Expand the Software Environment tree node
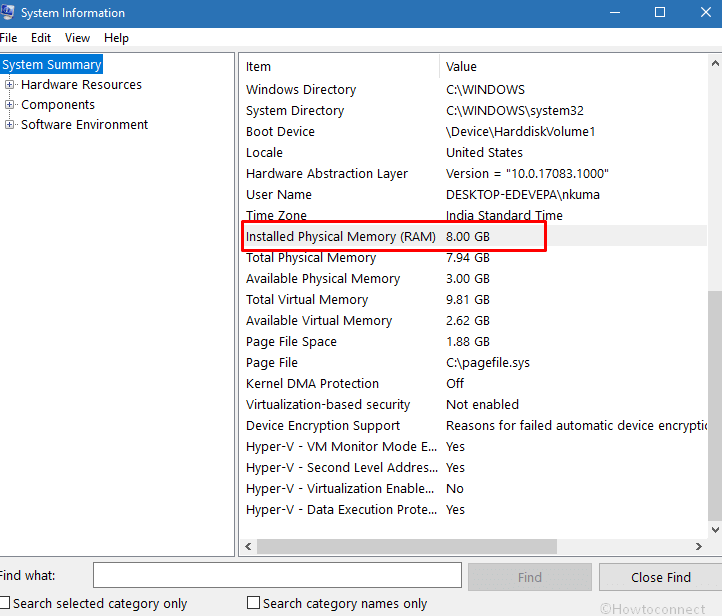722x616 pixels. pyautogui.click(x=9, y=124)
